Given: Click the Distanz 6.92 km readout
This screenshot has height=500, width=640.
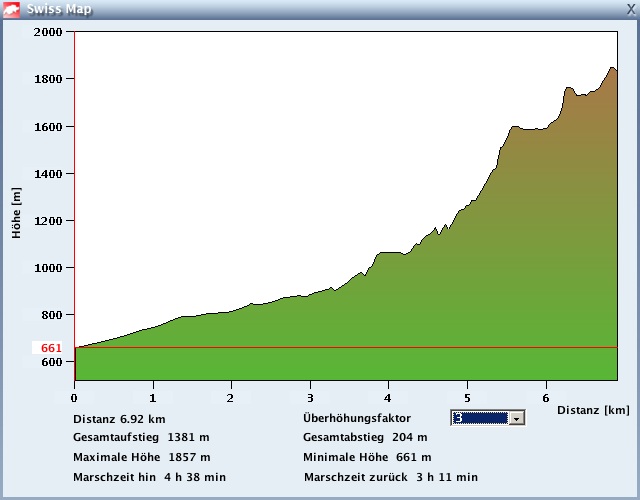Looking at the screenshot, I should pyautogui.click(x=119, y=419).
